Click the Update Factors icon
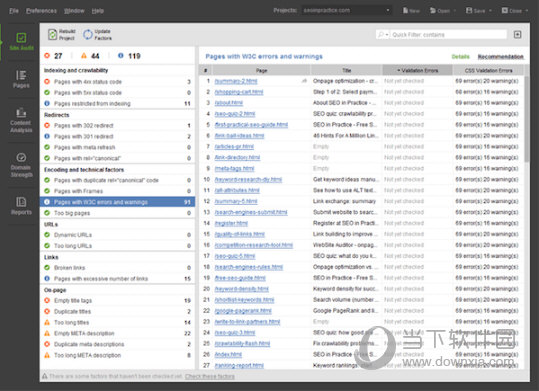This screenshot has height=391, width=539. coord(88,34)
